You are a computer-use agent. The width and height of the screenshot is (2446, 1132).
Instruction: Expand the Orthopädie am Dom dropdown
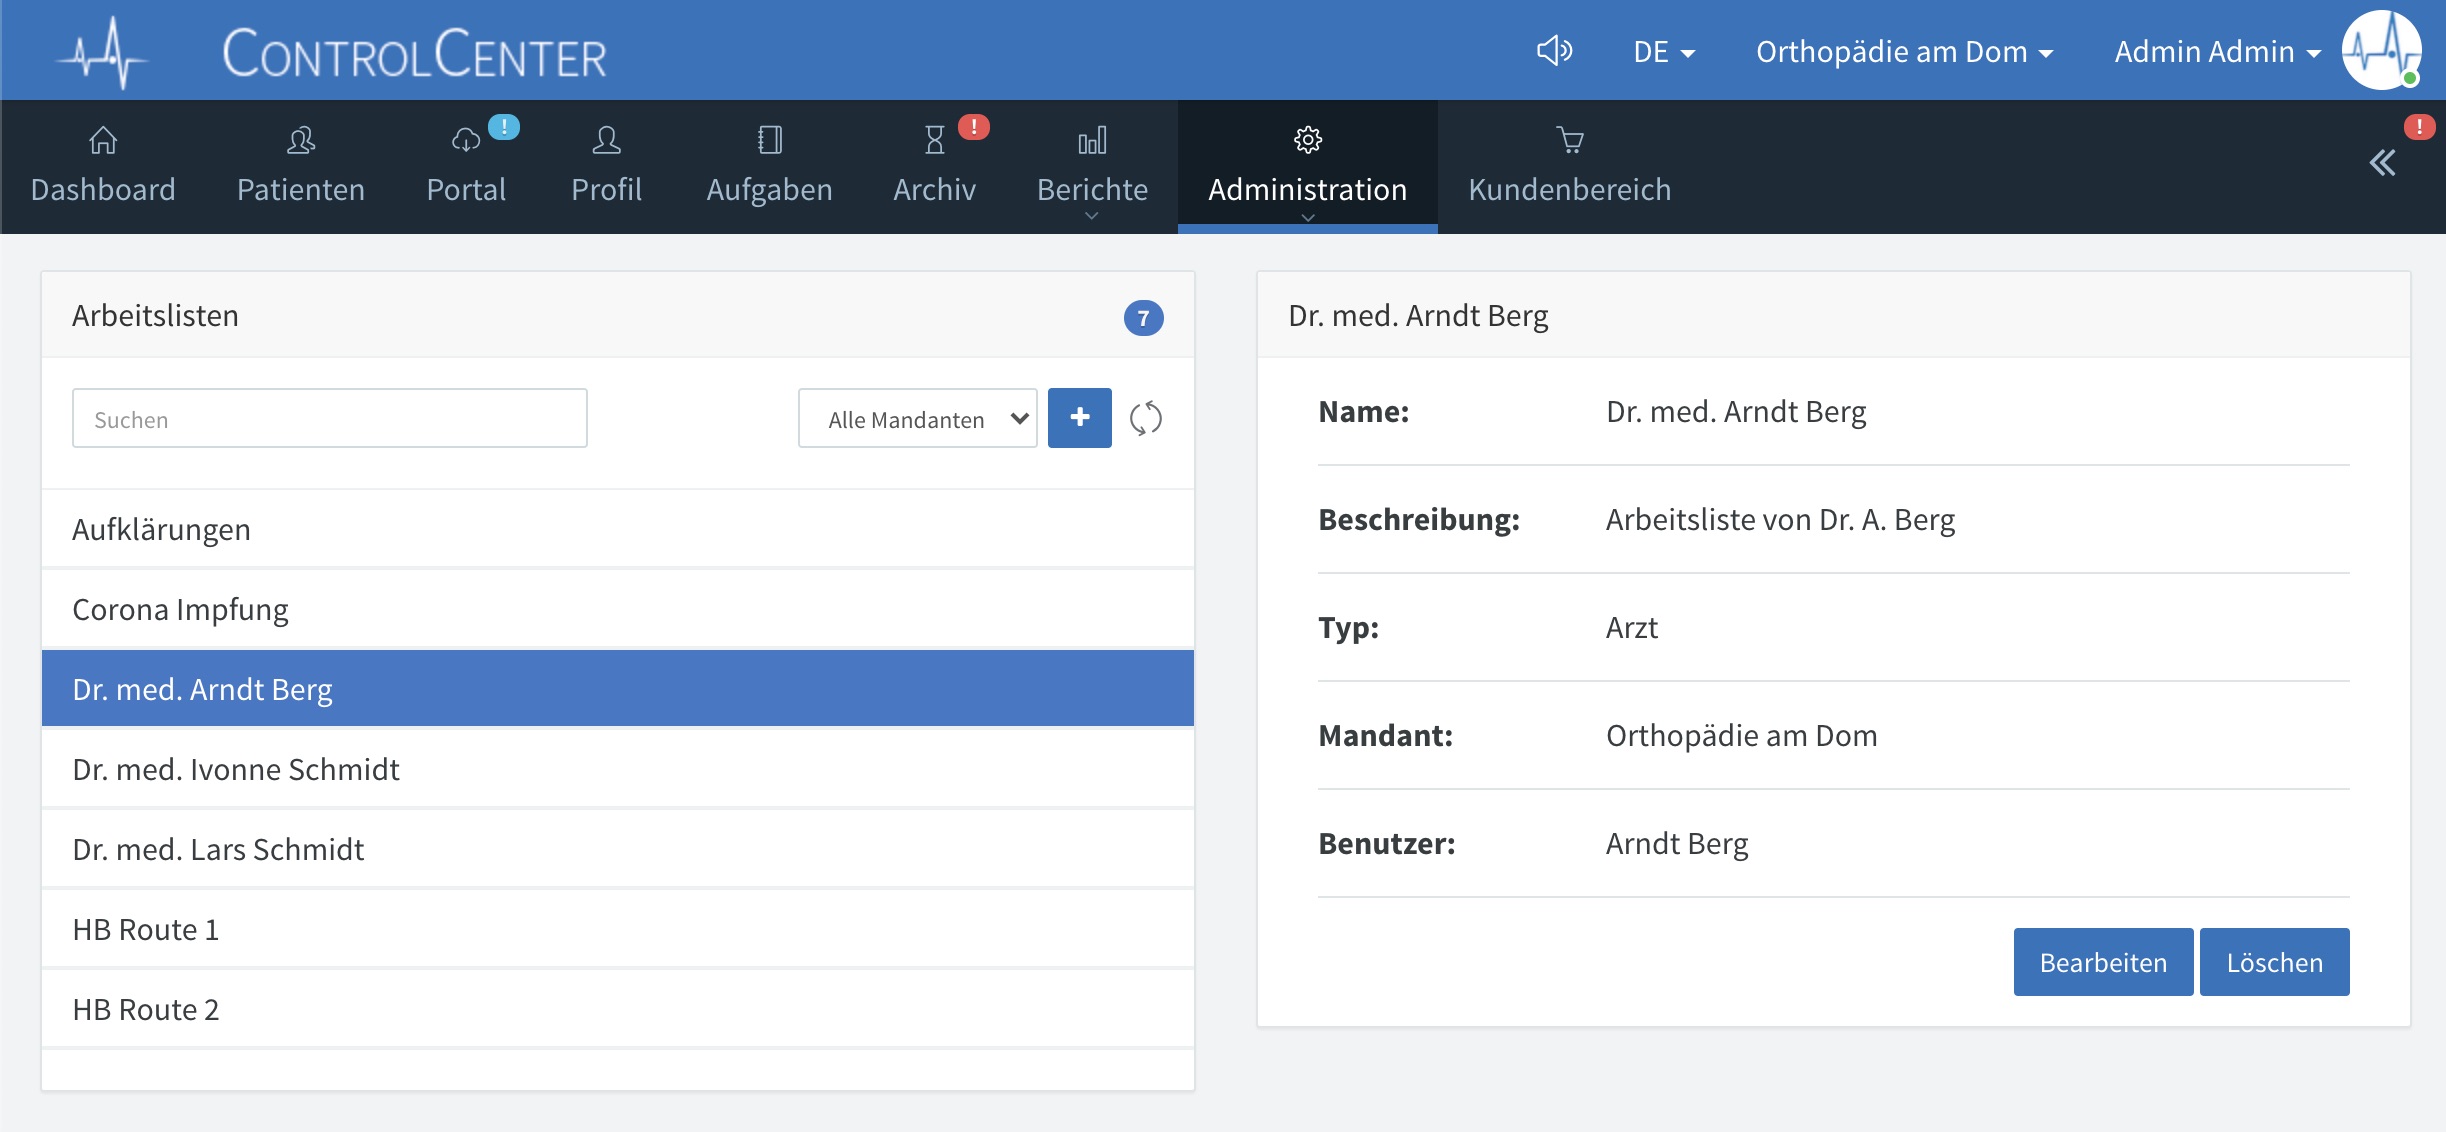(x=1903, y=52)
